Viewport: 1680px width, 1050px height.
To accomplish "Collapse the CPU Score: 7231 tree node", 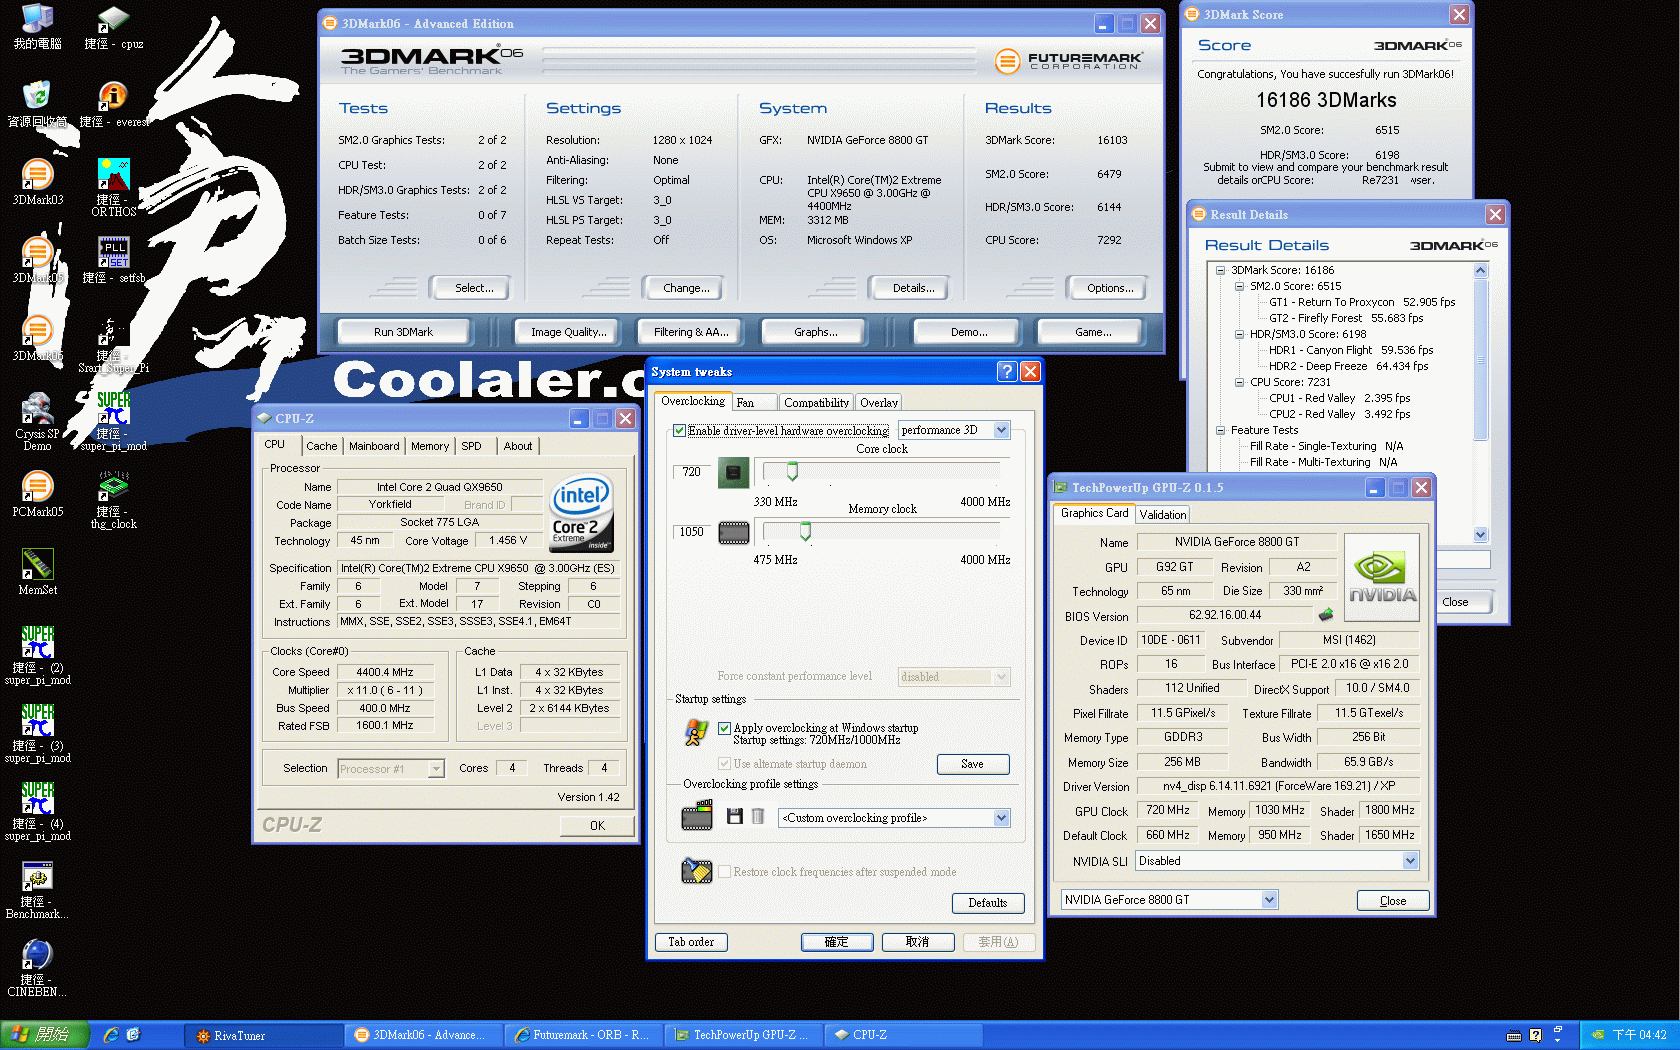I will point(1240,382).
